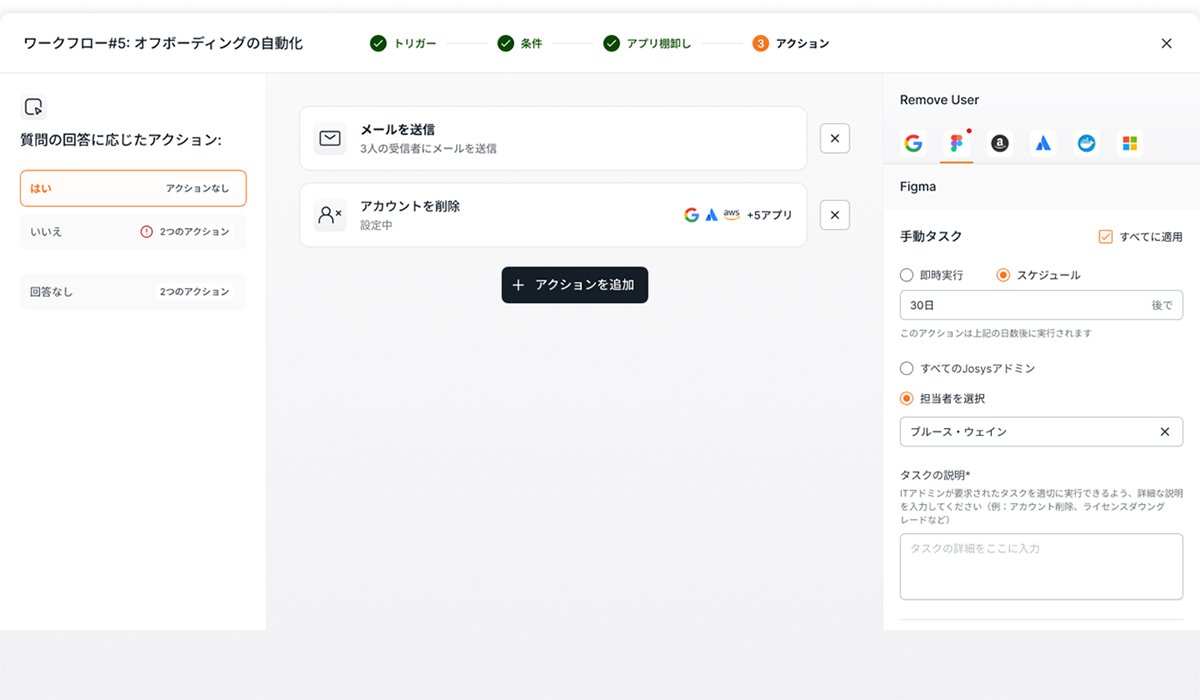Click the +5アプリ label
This screenshot has width=1200, height=700.
[769, 215]
